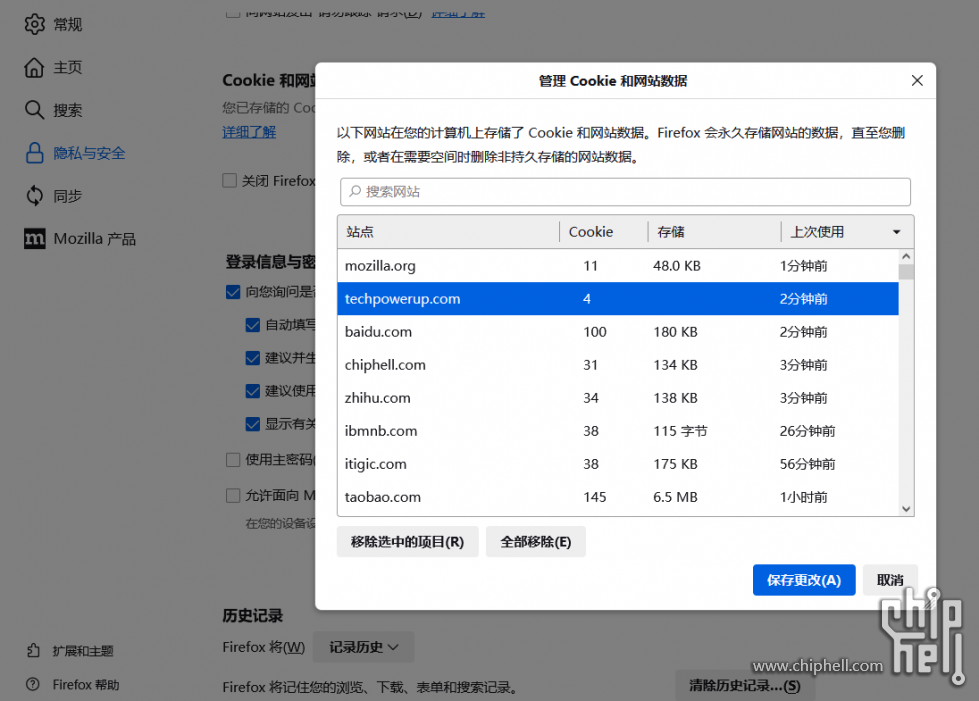Toggle the 关闭 Firefox checkbox
This screenshot has height=701, width=979.
230,180
